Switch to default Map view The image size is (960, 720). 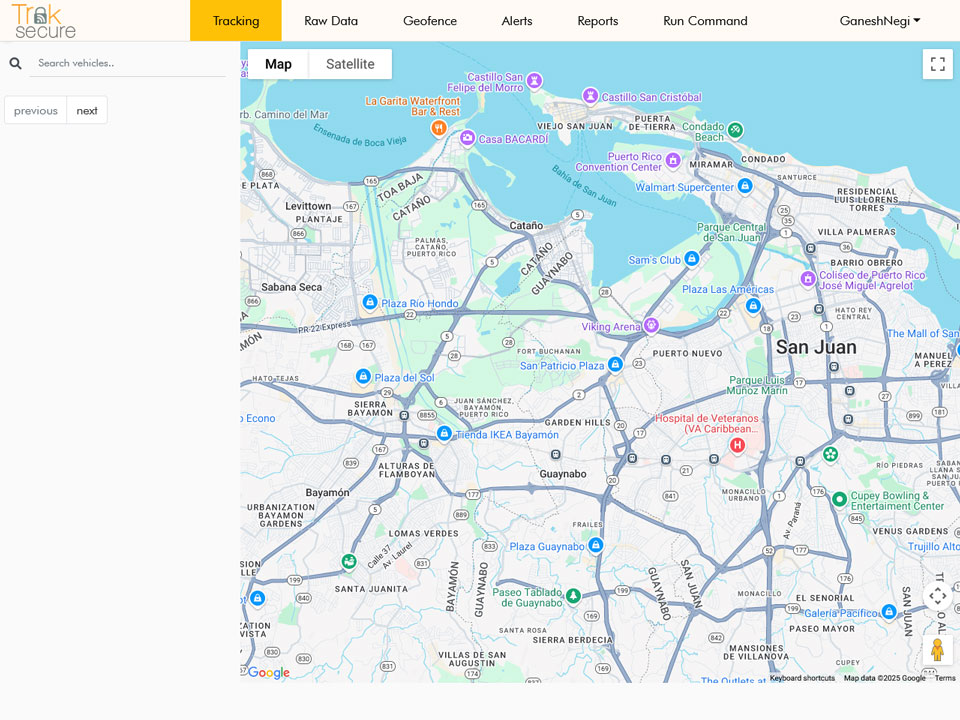coord(278,64)
